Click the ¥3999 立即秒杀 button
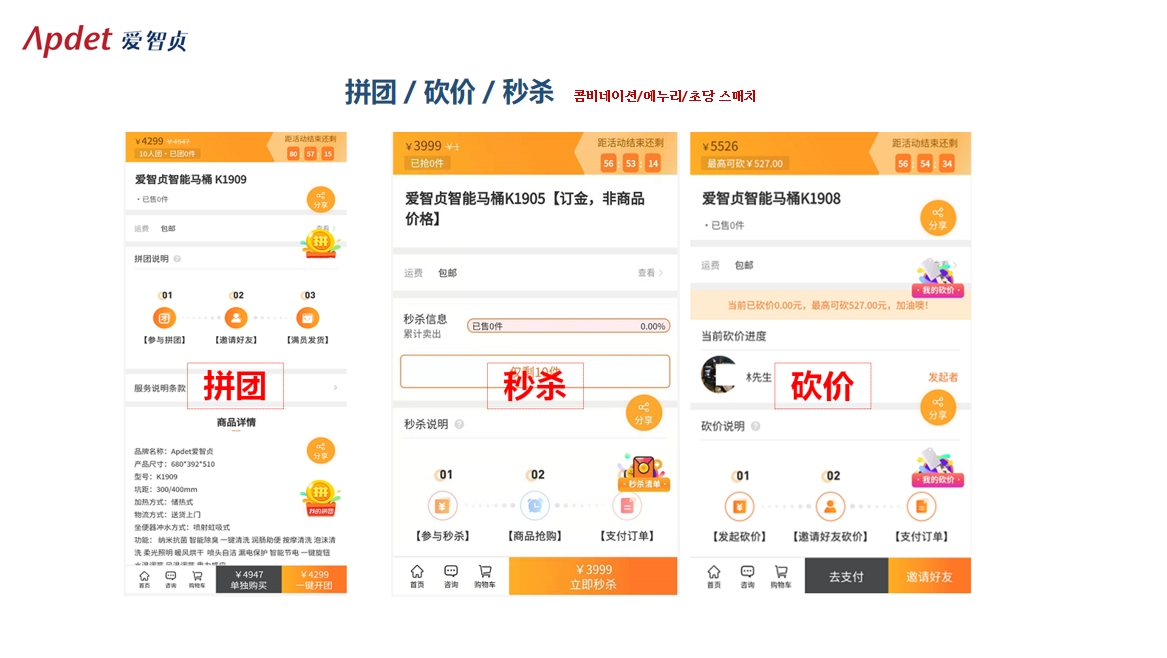Viewport: 1167px width, 658px height. (x=593, y=576)
